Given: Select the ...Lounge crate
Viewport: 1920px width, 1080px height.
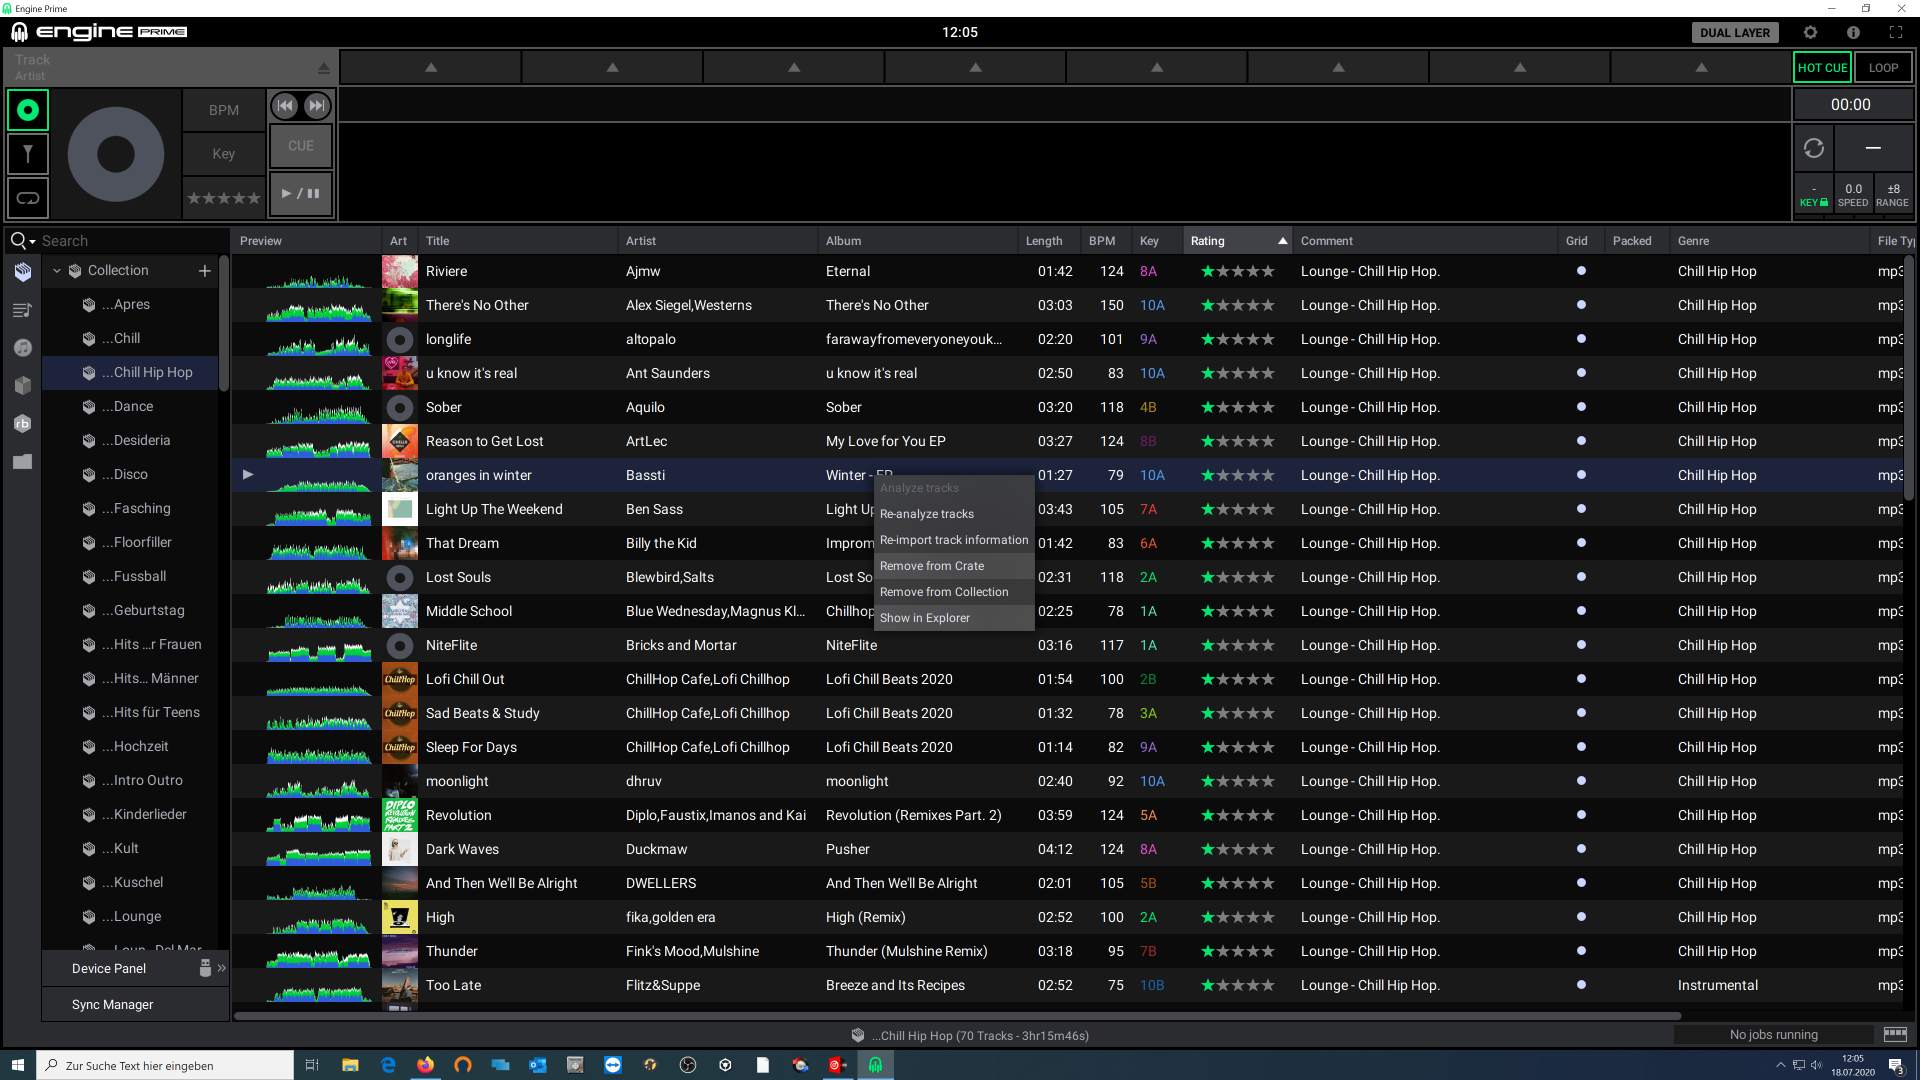Looking at the screenshot, I should pyautogui.click(x=130, y=916).
